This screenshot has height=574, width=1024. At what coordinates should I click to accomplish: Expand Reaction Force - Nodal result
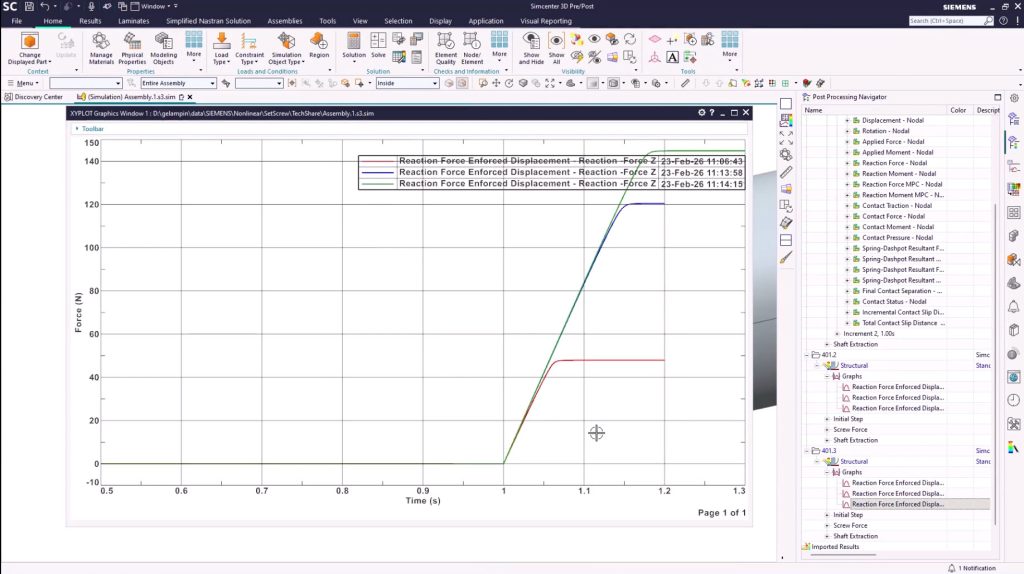click(847, 163)
